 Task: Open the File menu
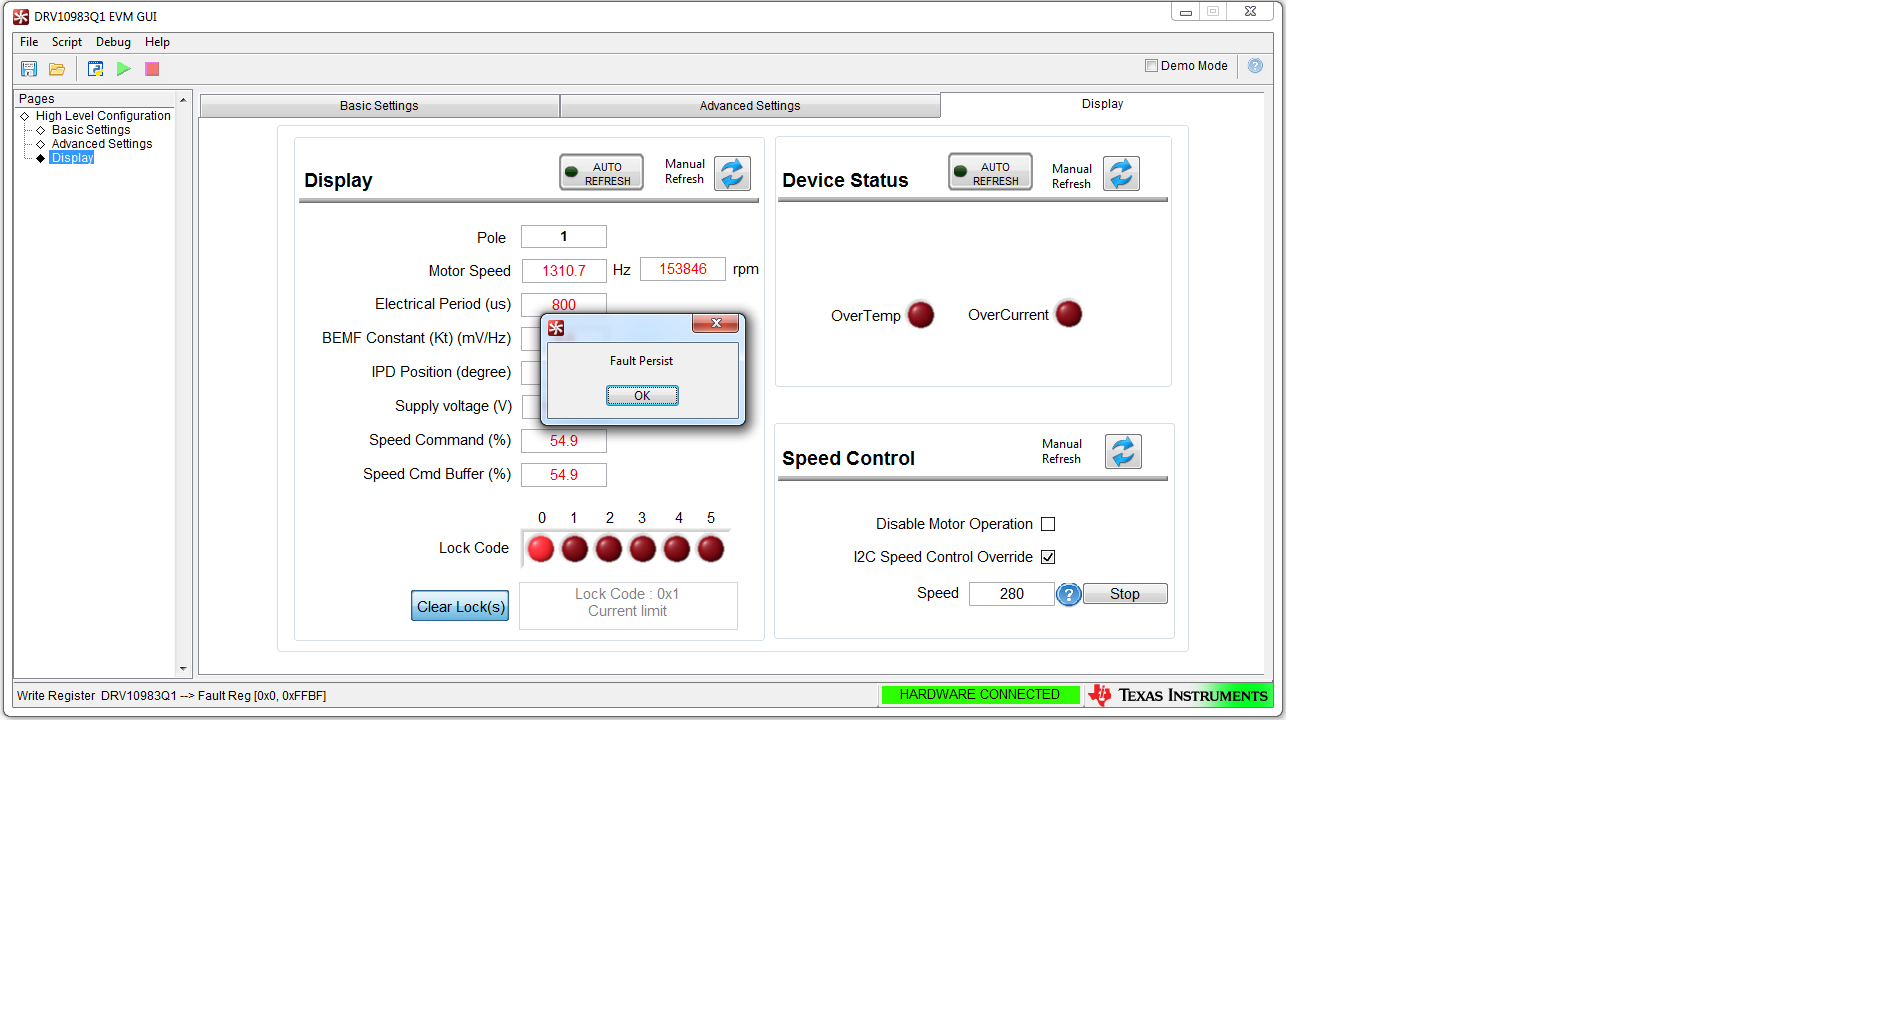point(29,42)
